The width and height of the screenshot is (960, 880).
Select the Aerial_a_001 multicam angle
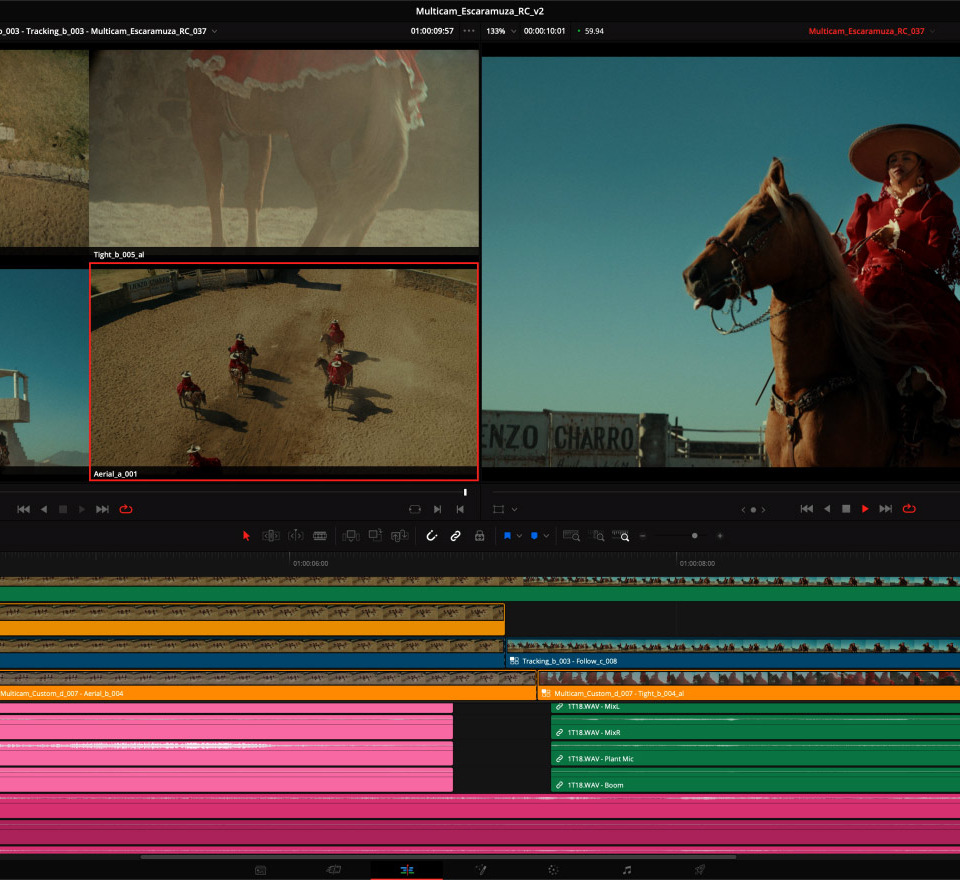point(283,372)
